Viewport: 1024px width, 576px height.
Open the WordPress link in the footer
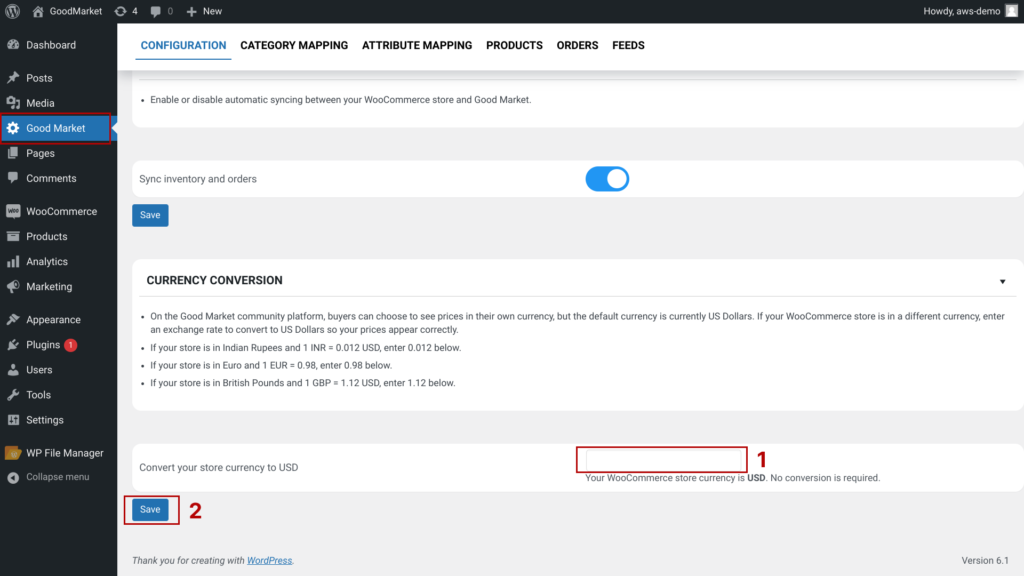coord(269,561)
